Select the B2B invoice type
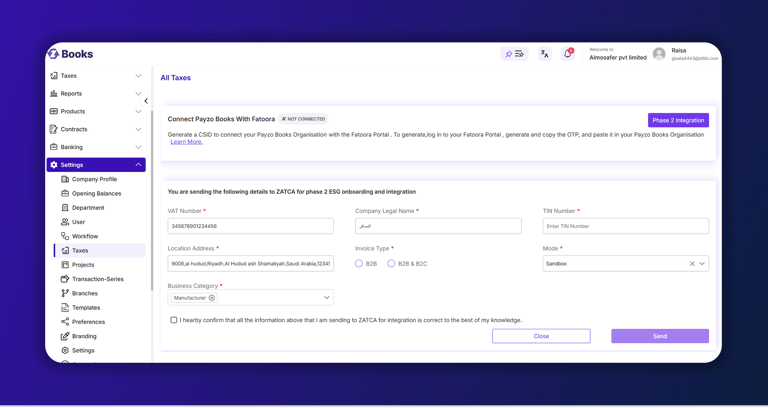 (x=359, y=264)
